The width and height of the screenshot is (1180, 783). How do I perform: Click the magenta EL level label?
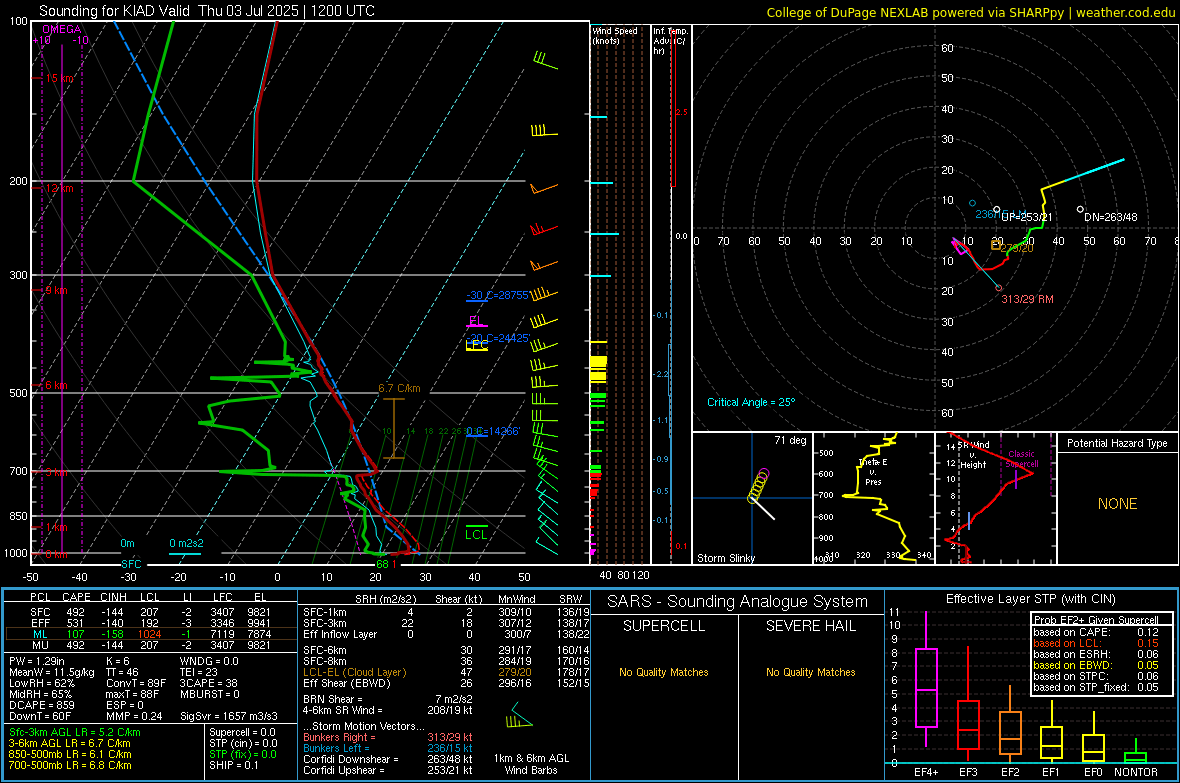[475, 321]
